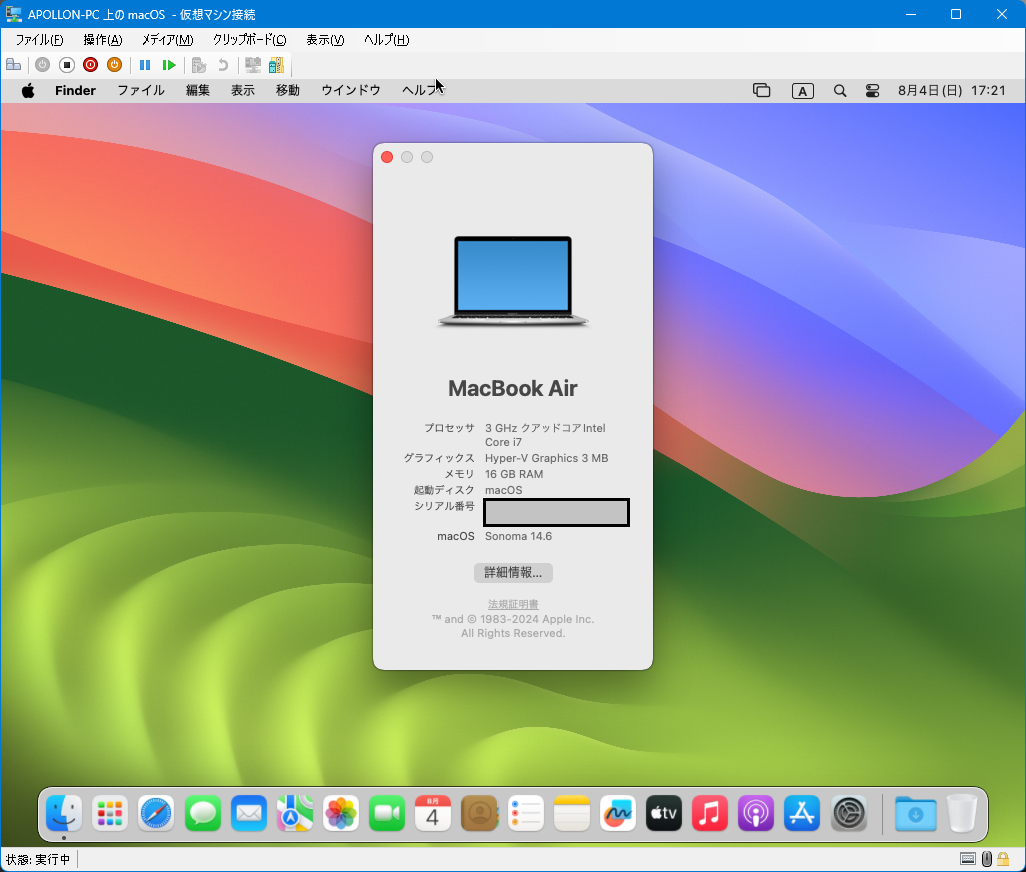Click the date and time 8月4日(日) 17:21
1026x872 pixels.
click(x=951, y=90)
